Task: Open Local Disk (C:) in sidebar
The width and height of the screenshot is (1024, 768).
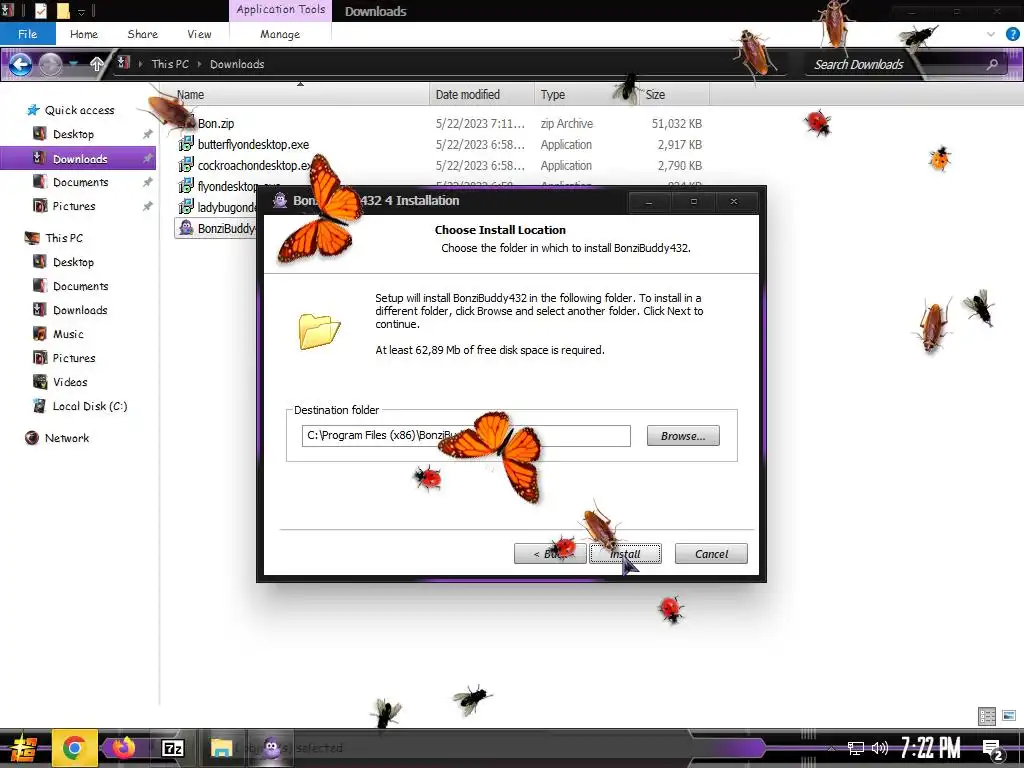Action: [89, 406]
